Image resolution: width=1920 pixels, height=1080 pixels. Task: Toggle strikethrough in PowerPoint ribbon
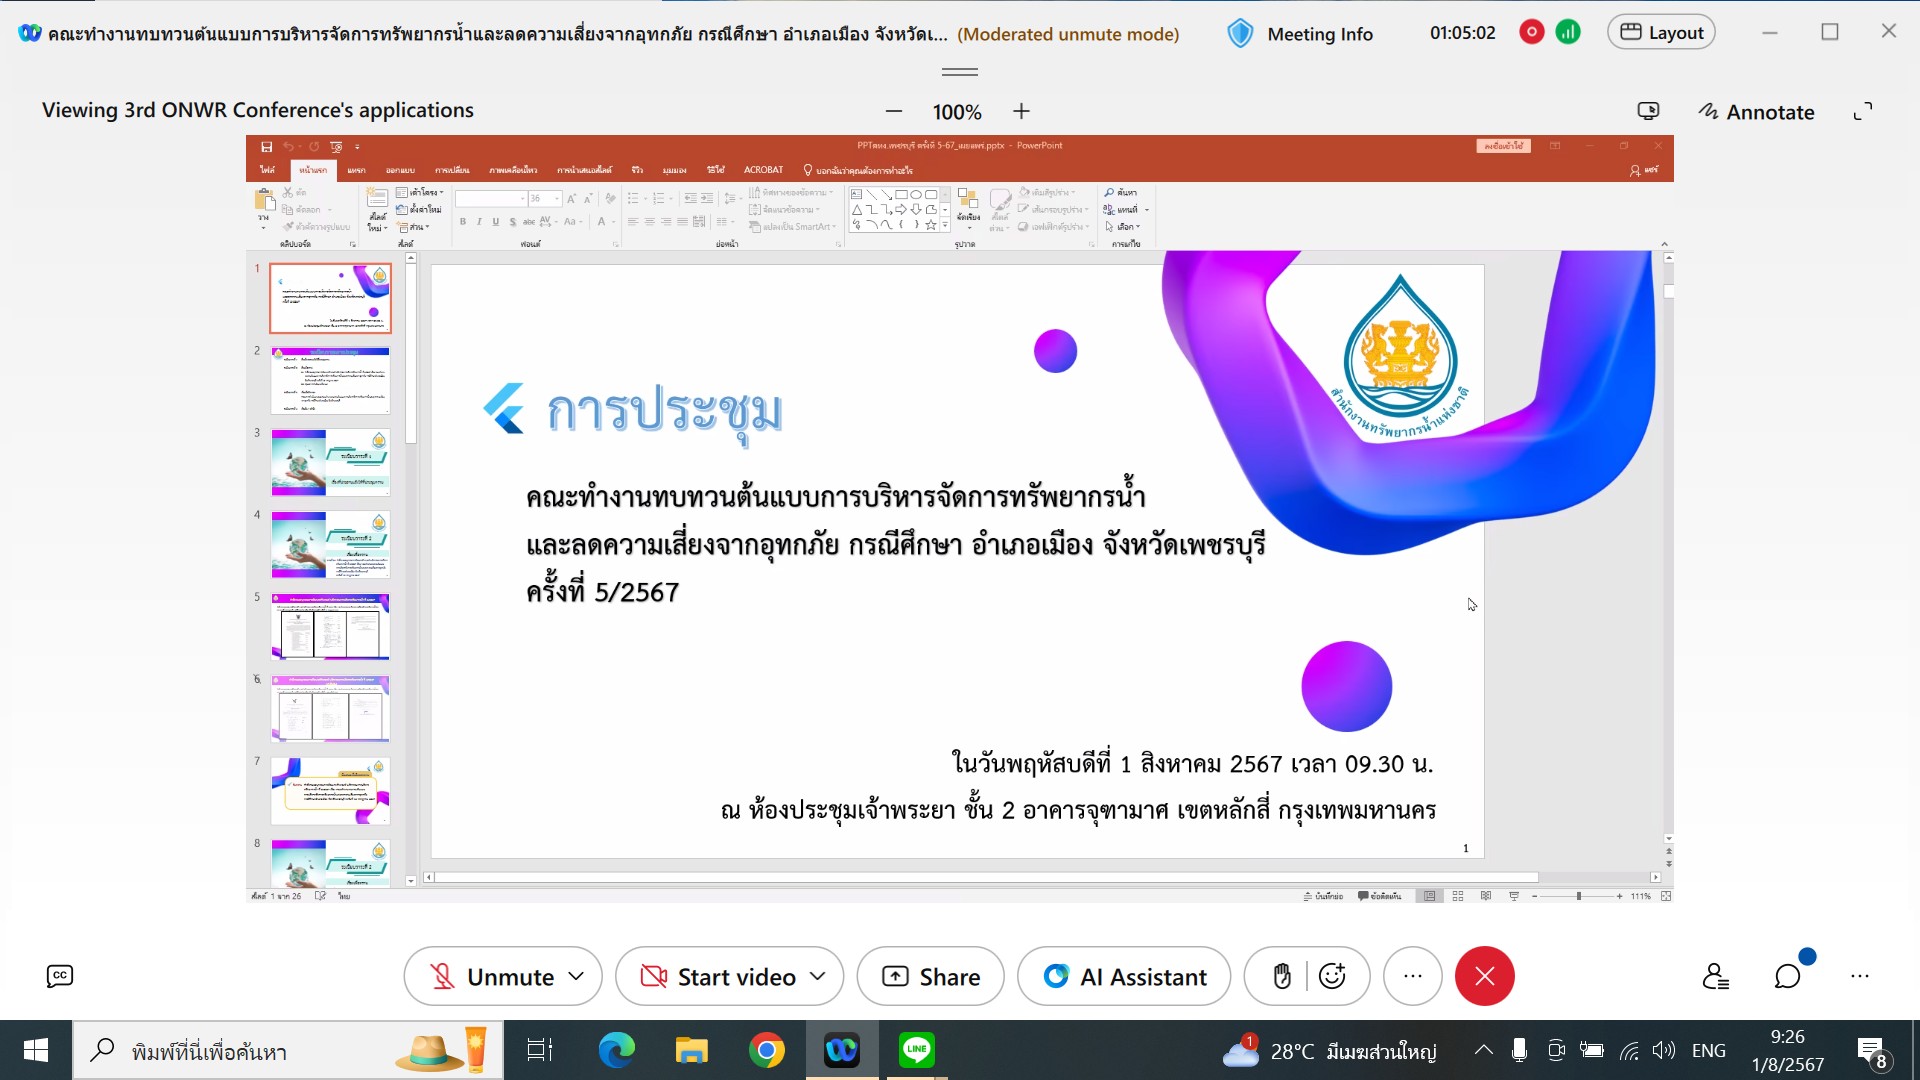(x=529, y=222)
